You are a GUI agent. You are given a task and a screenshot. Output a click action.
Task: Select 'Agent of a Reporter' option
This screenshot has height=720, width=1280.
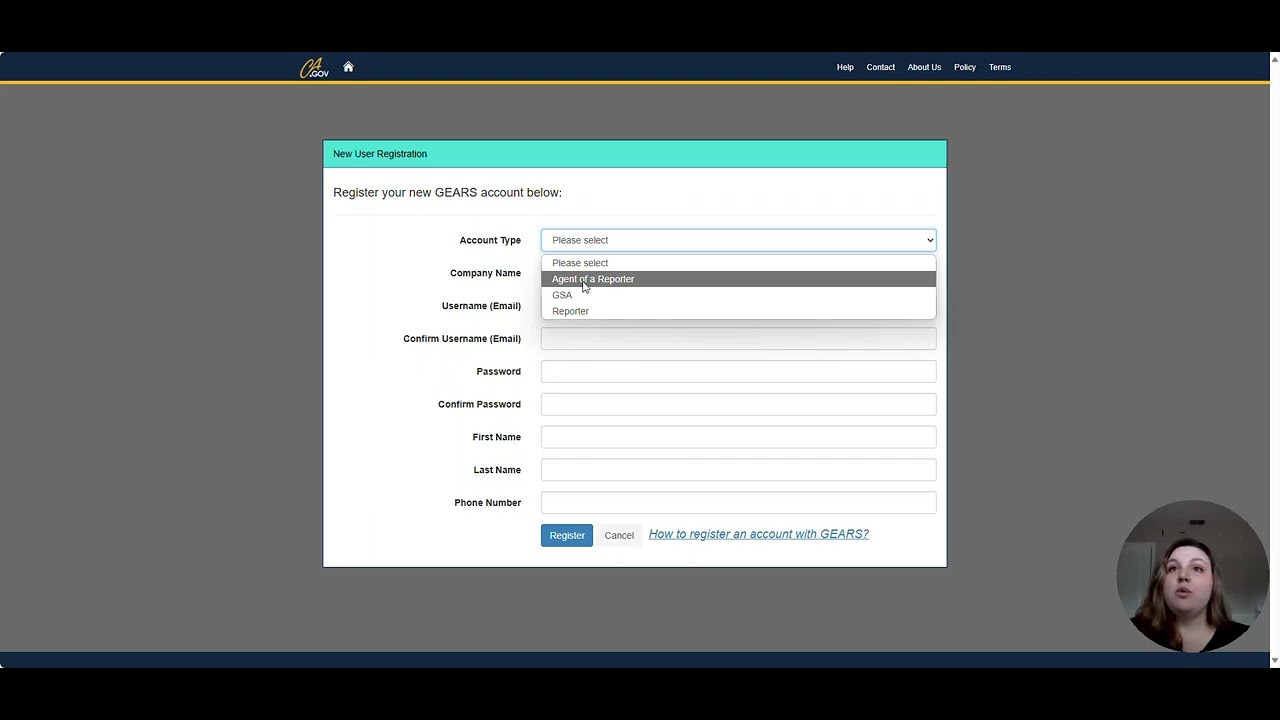coord(738,279)
